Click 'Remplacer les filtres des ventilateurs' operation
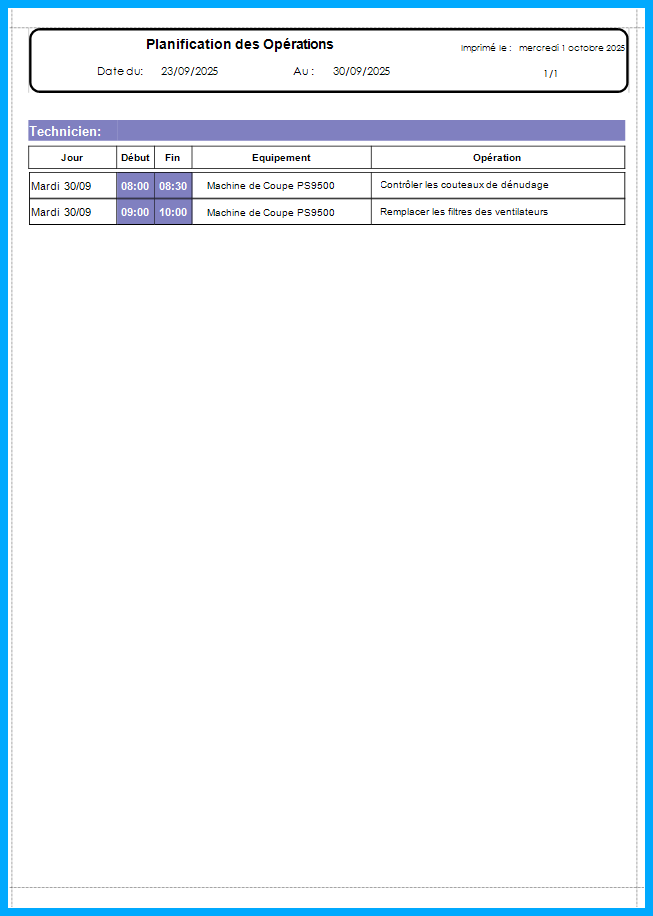Image resolution: width=653 pixels, height=916 pixels. (464, 212)
